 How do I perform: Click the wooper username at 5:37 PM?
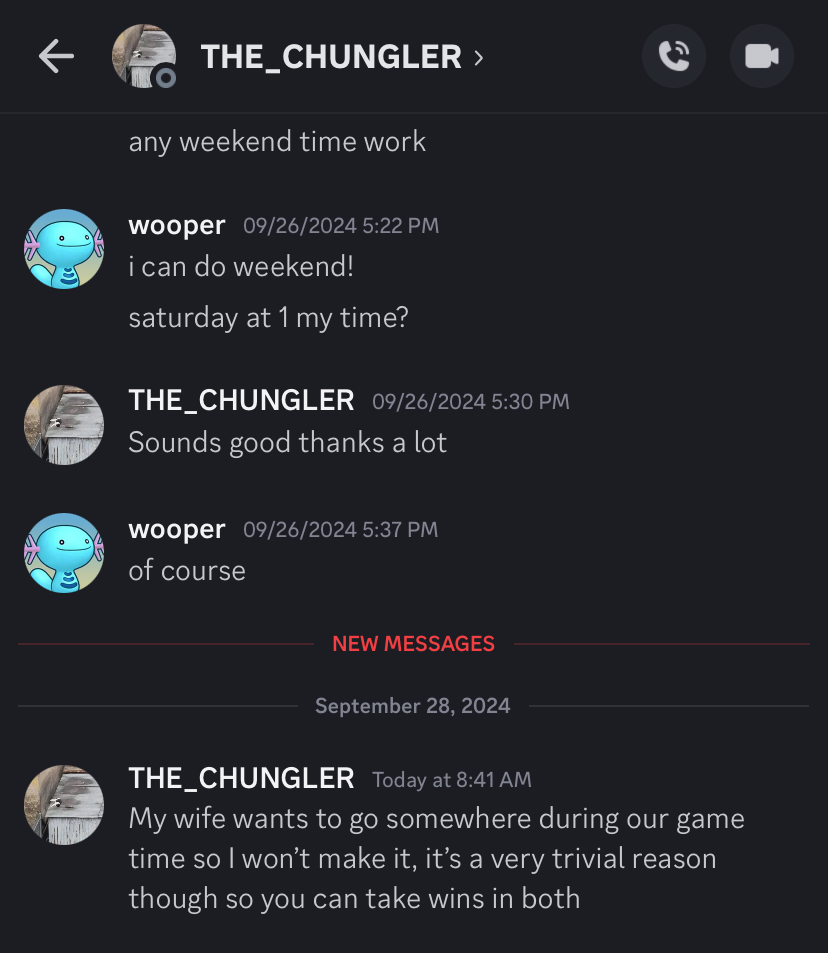point(177,529)
